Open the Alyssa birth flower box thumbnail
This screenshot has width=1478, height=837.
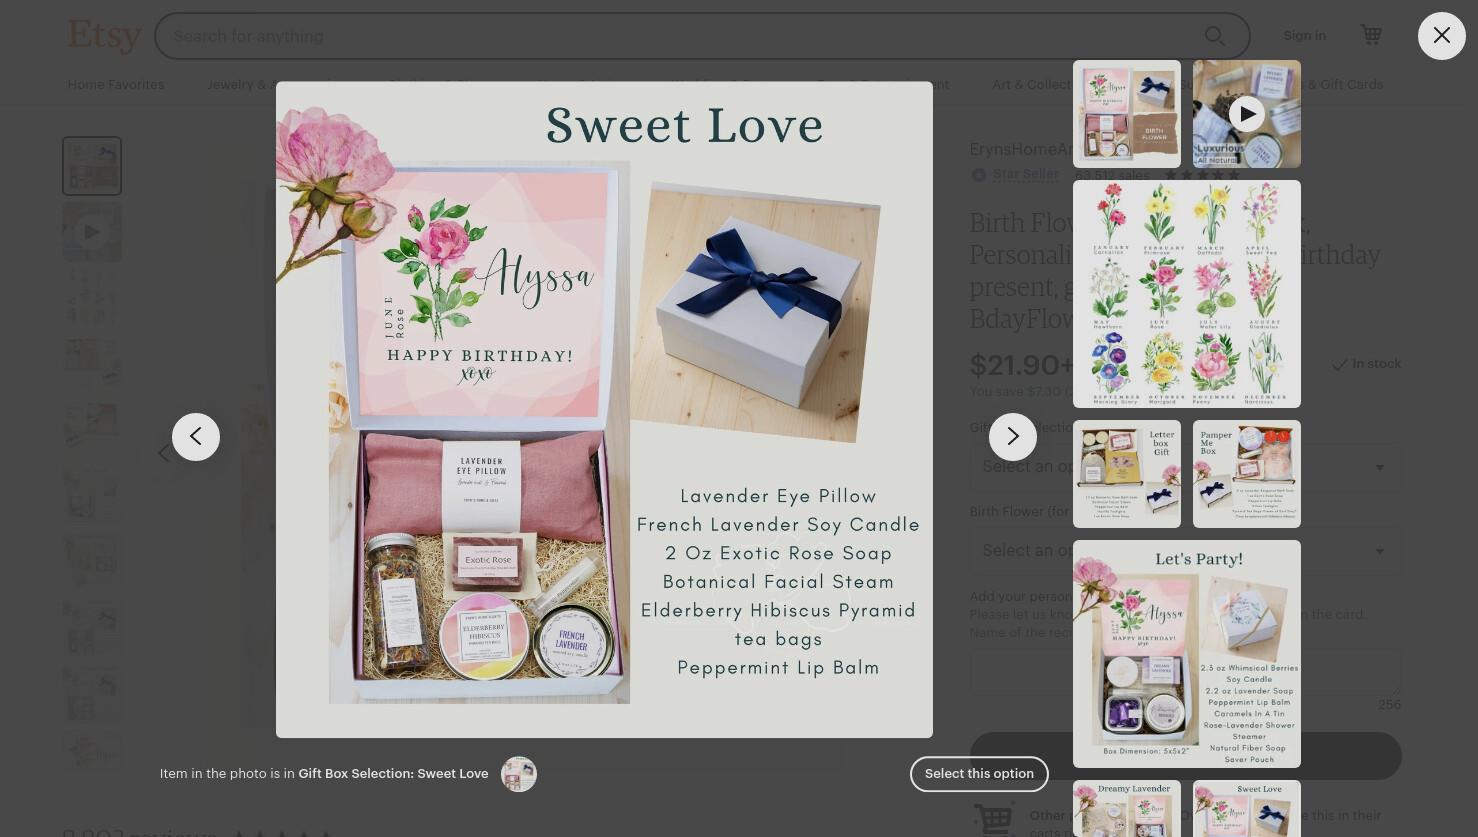[1127, 114]
